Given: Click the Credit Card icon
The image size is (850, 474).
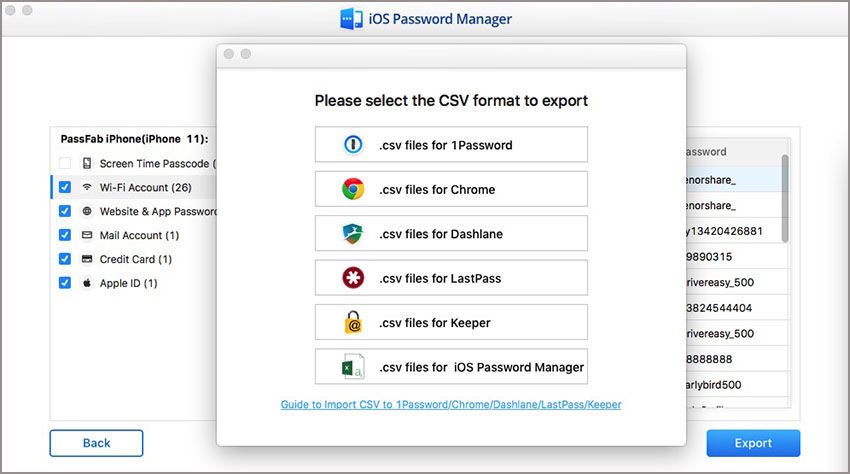Looking at the screenshot, I should click(x=87, y=259).
